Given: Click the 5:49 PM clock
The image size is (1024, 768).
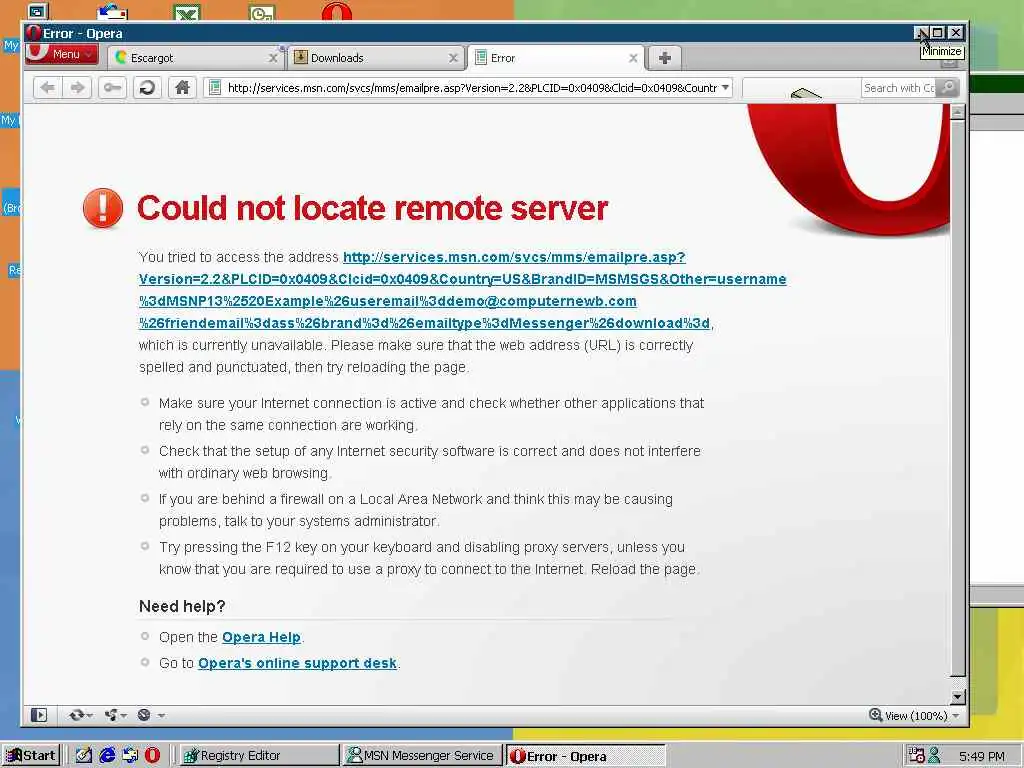Looking at the screenshot, I should (982, 756).
